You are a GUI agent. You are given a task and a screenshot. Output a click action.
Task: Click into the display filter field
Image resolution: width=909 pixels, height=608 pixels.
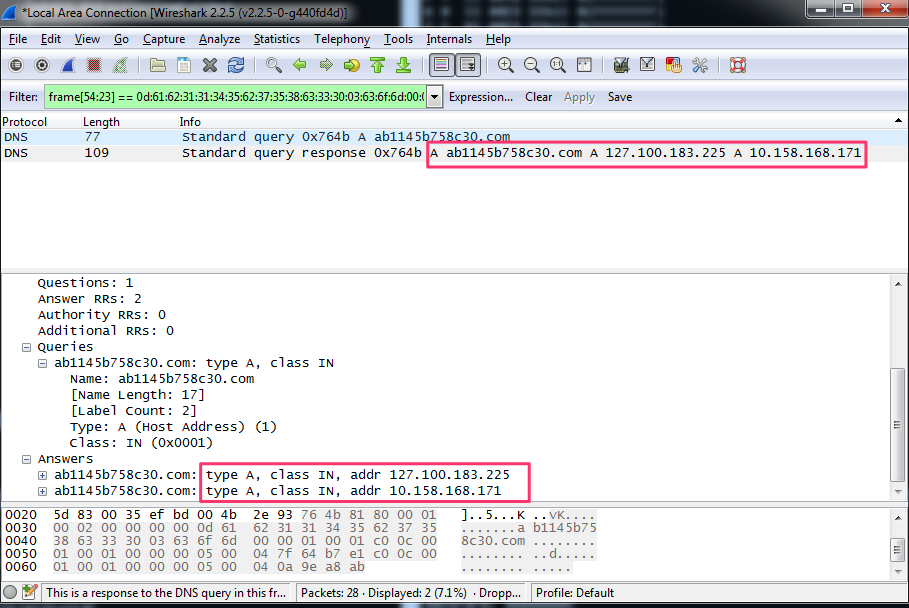235,97
